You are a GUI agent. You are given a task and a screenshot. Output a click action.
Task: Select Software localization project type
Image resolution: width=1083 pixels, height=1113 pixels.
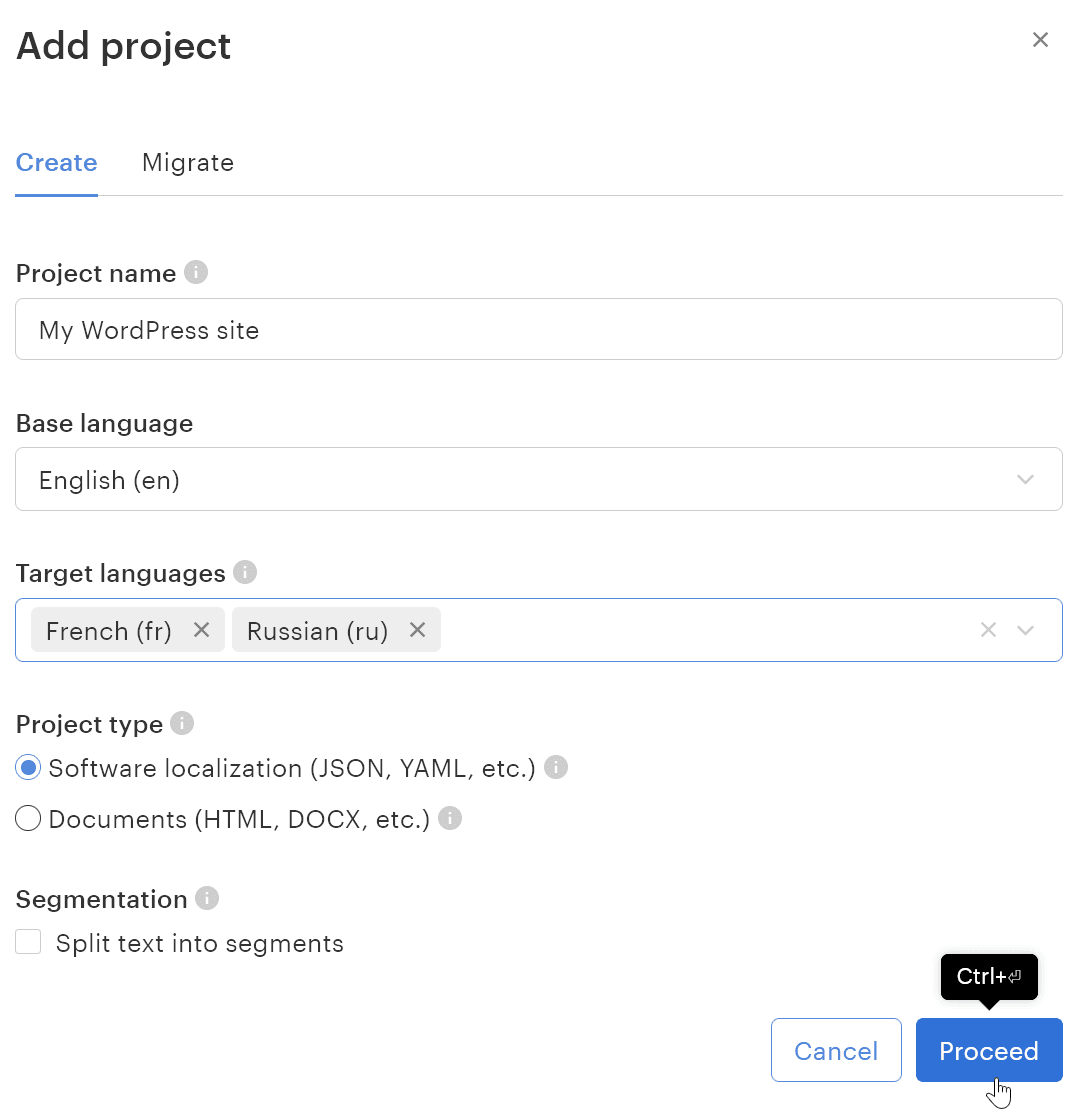(28, 768)
